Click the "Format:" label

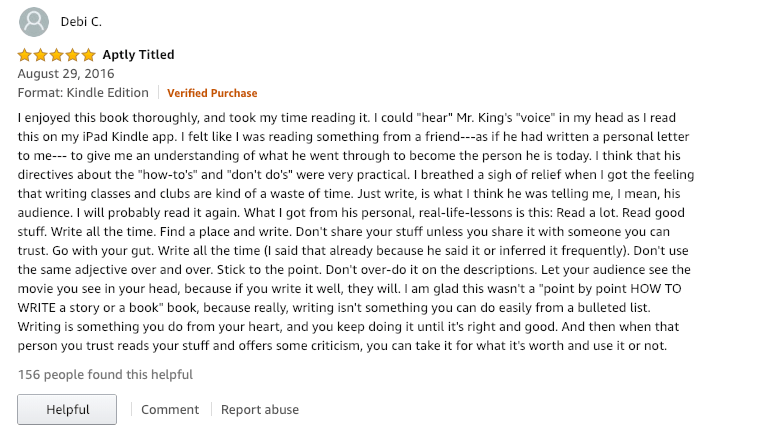pos(40,93)
